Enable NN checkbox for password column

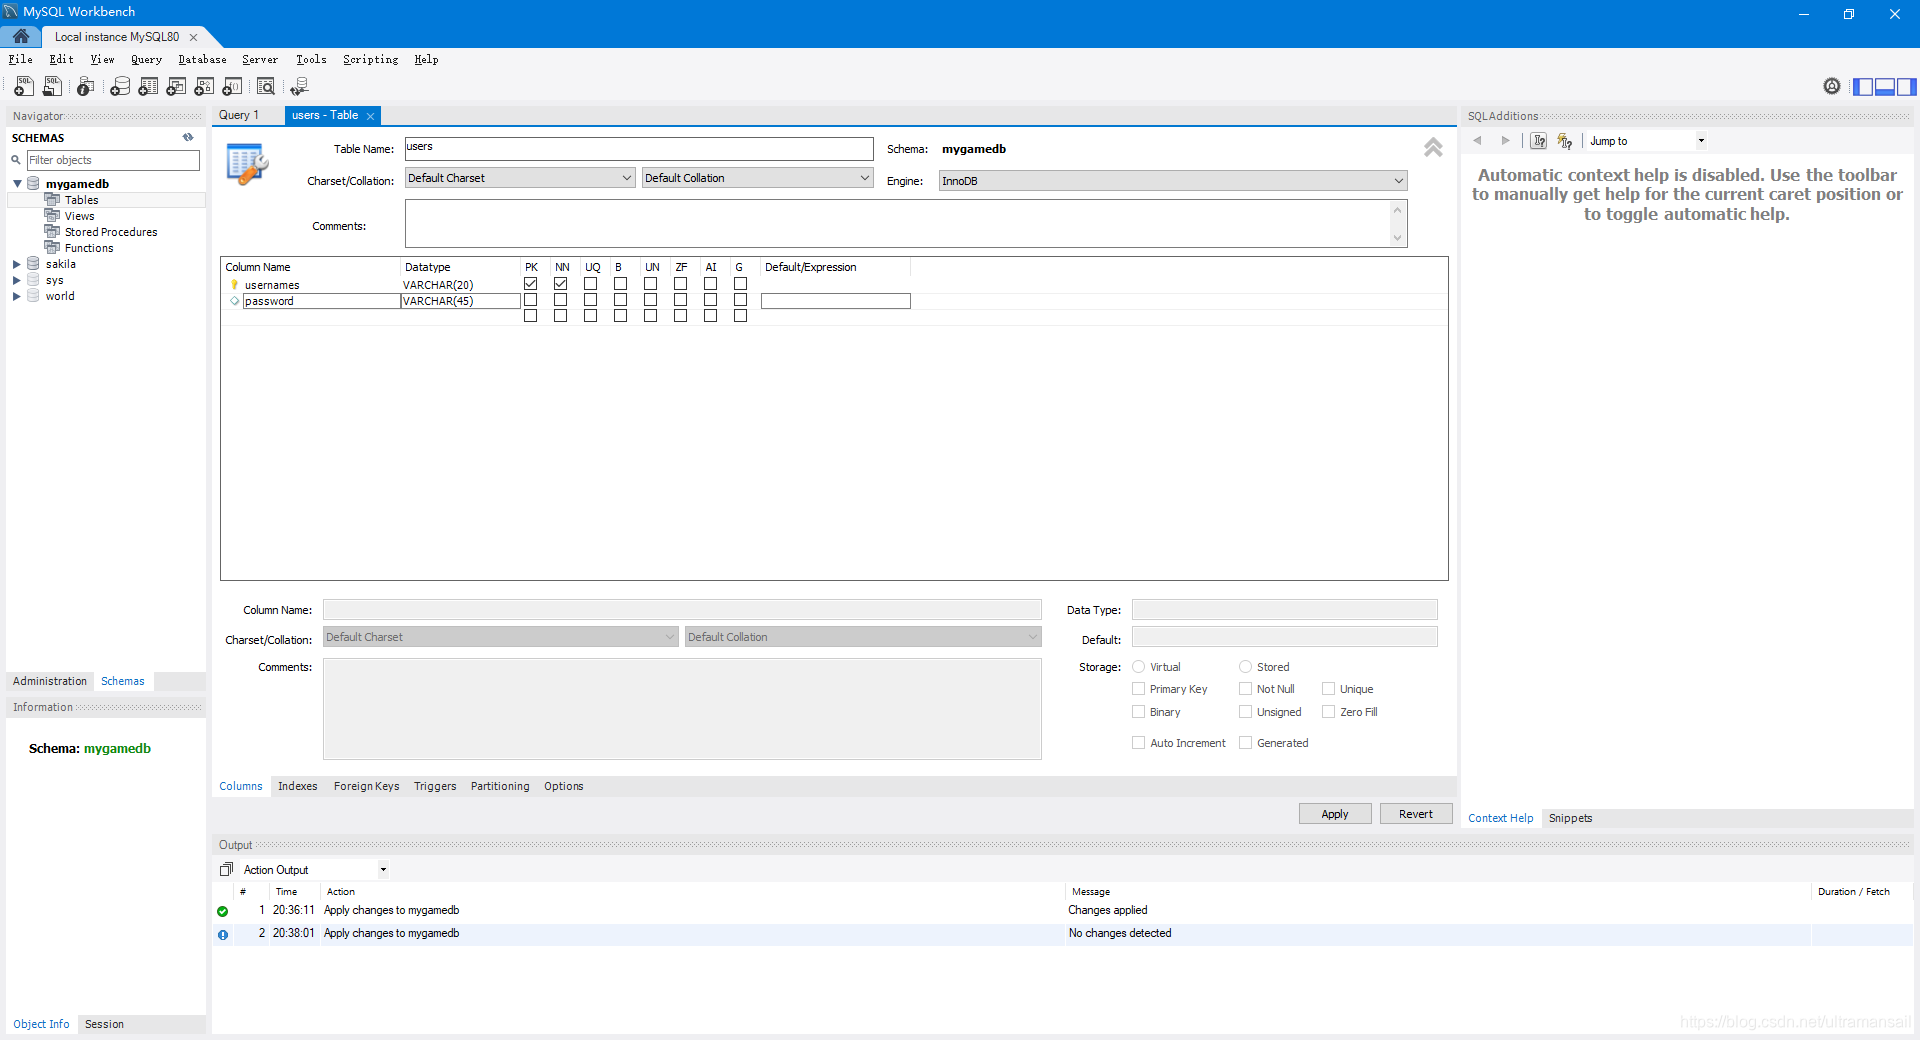point(561,300)
